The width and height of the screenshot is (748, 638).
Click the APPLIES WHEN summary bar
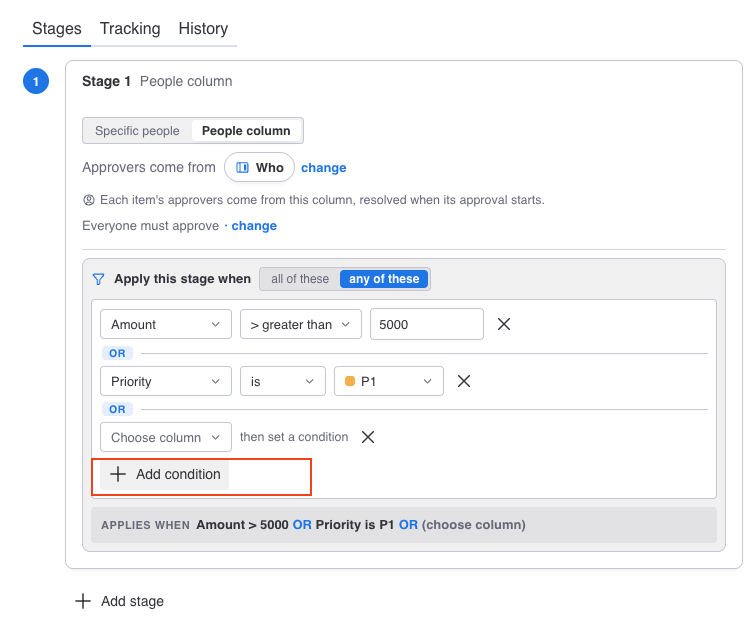[x=404, y=525]
